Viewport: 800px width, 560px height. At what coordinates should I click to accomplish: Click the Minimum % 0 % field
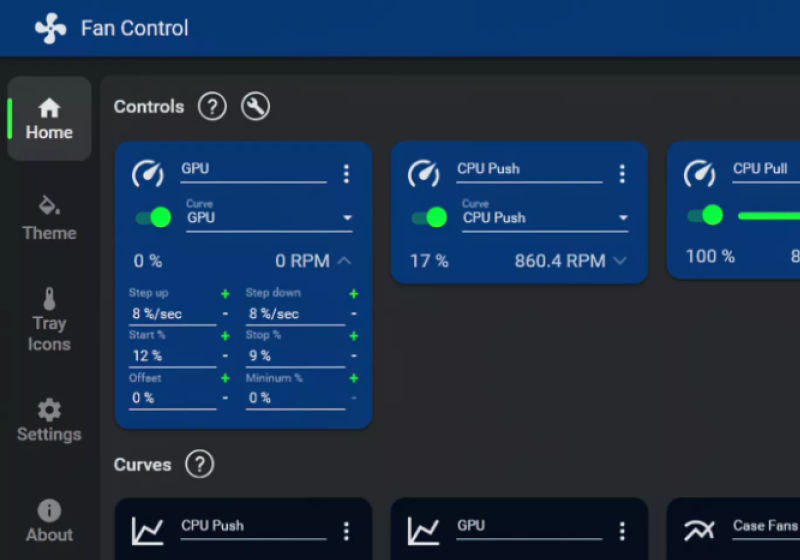pos(295,398)
